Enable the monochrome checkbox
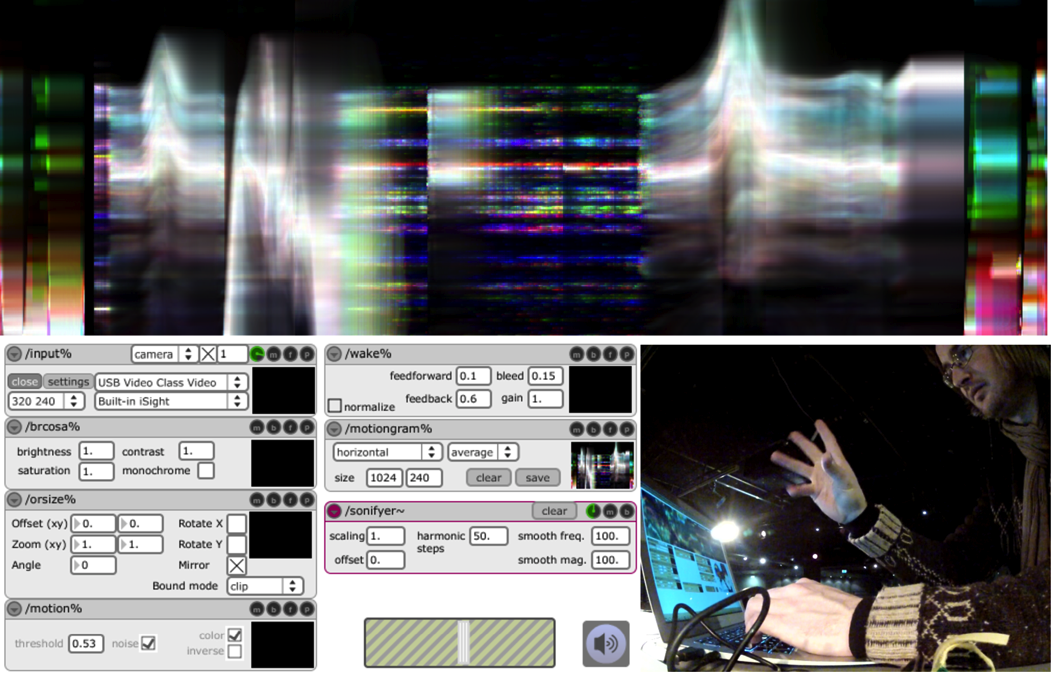The image size is (1052, 675). click(x=206, y=470)
